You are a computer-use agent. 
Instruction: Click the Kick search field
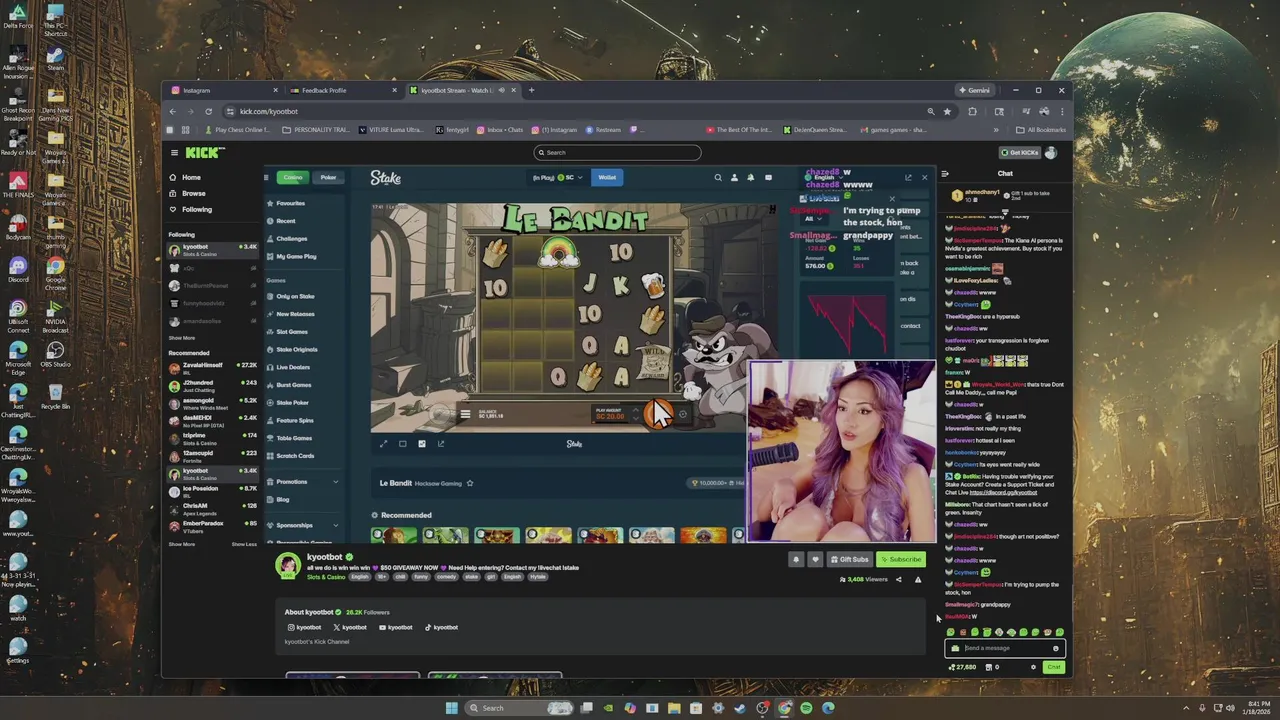tap(617, 153)
